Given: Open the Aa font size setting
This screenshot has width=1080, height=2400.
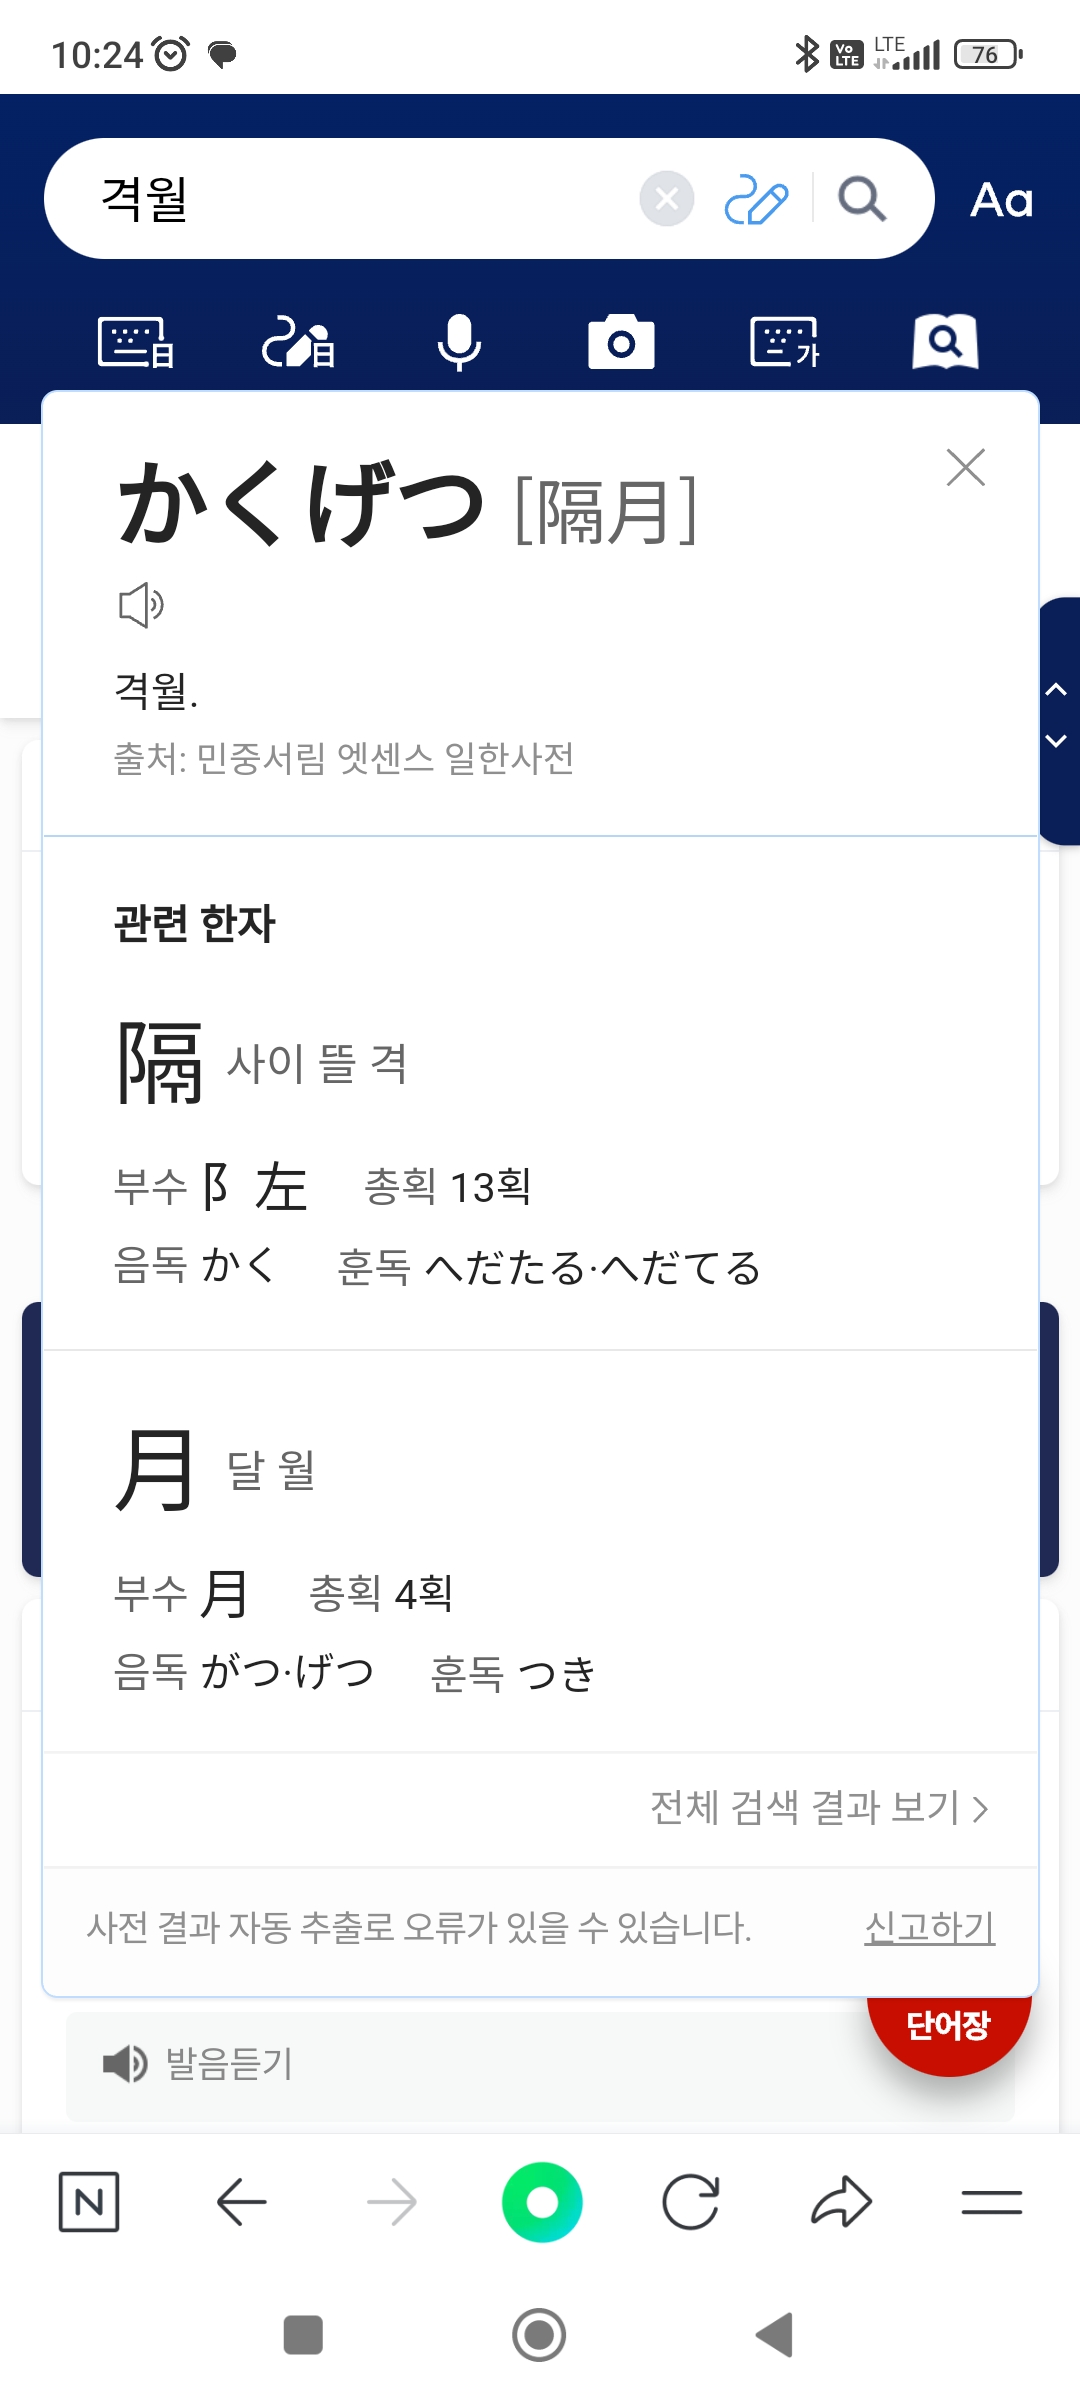Looking at the screenshot, I should point(1001,200).
